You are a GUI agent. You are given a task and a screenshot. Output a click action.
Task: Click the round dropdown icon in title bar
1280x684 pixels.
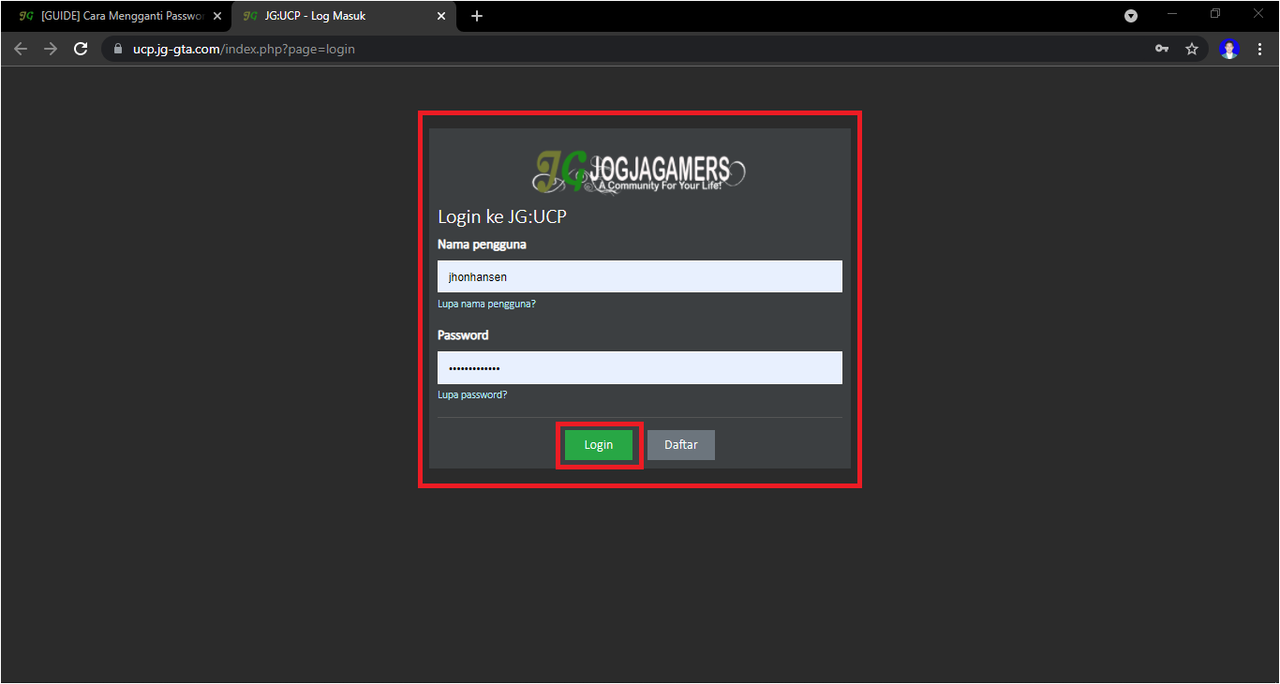[x=1131, y=16]
